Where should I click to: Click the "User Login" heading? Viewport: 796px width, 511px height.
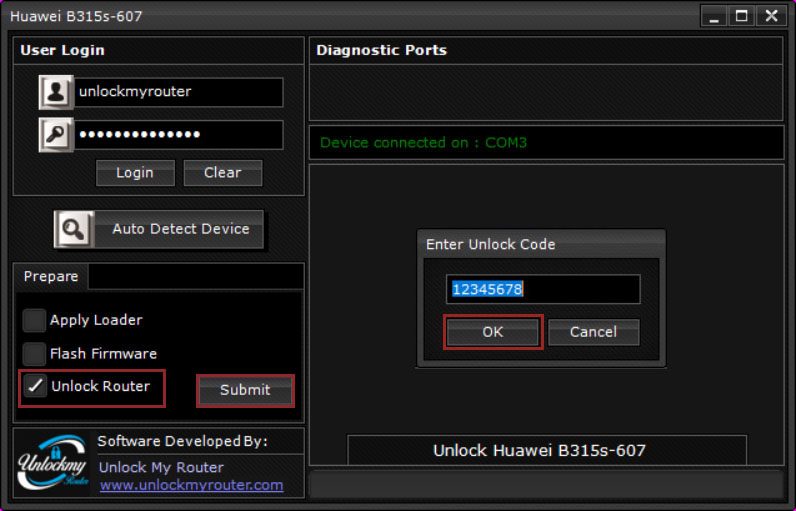coord(62,50)
